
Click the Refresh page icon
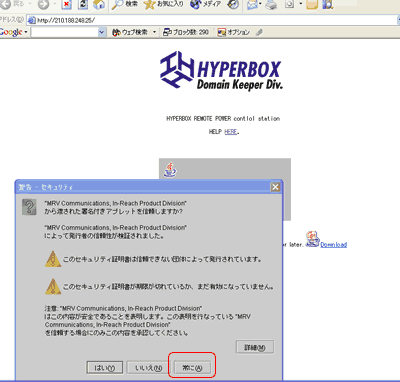coord(83,4)
